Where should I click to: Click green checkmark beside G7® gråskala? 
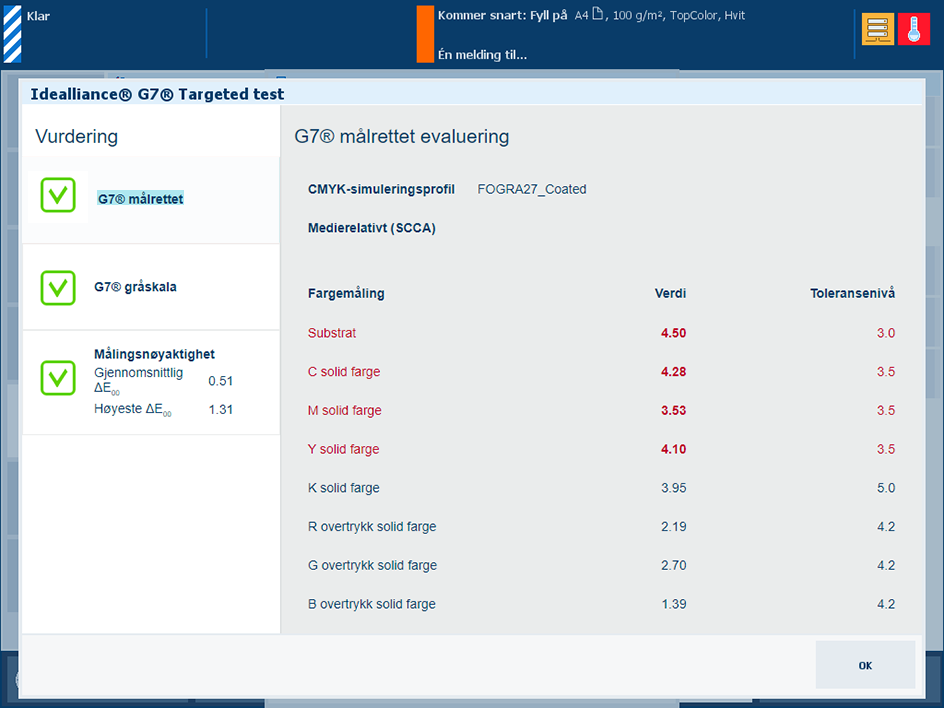[x=58, y=287]
